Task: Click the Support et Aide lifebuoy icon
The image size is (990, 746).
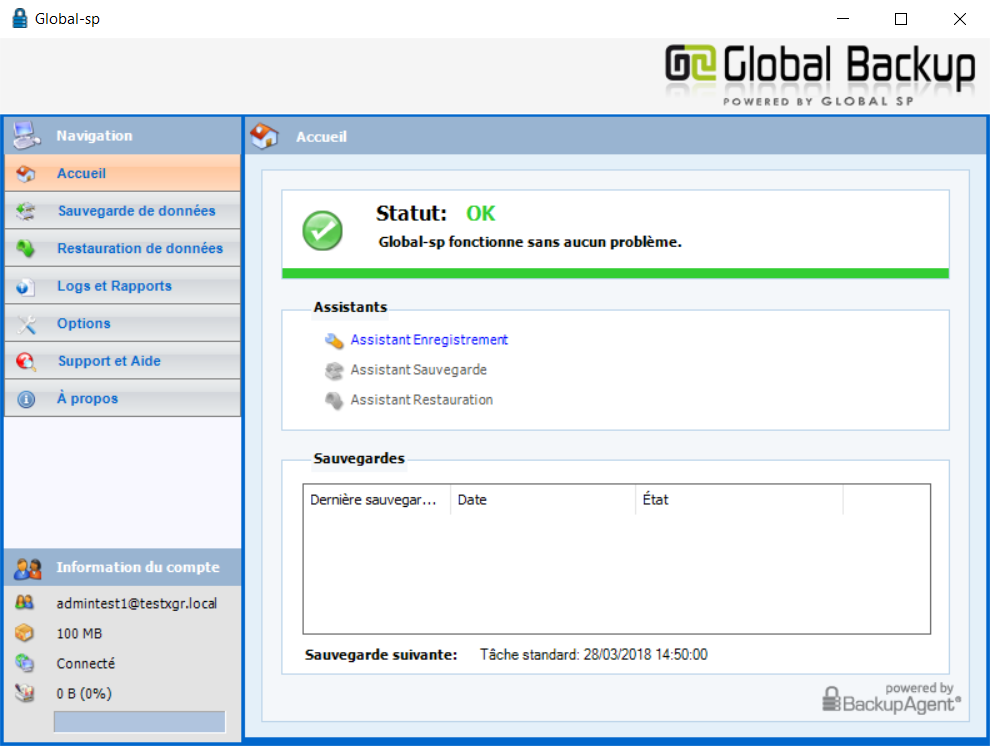Action: [26, 362]
